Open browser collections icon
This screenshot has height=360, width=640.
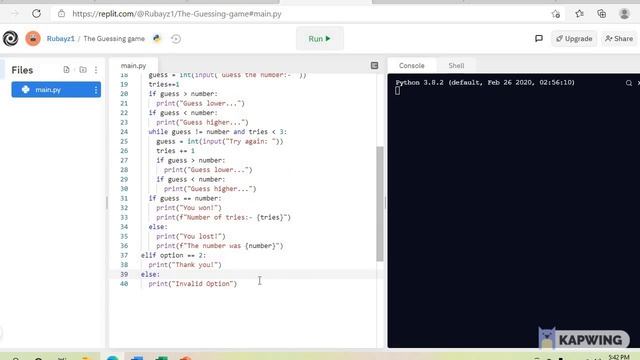(x=602, y=14)
